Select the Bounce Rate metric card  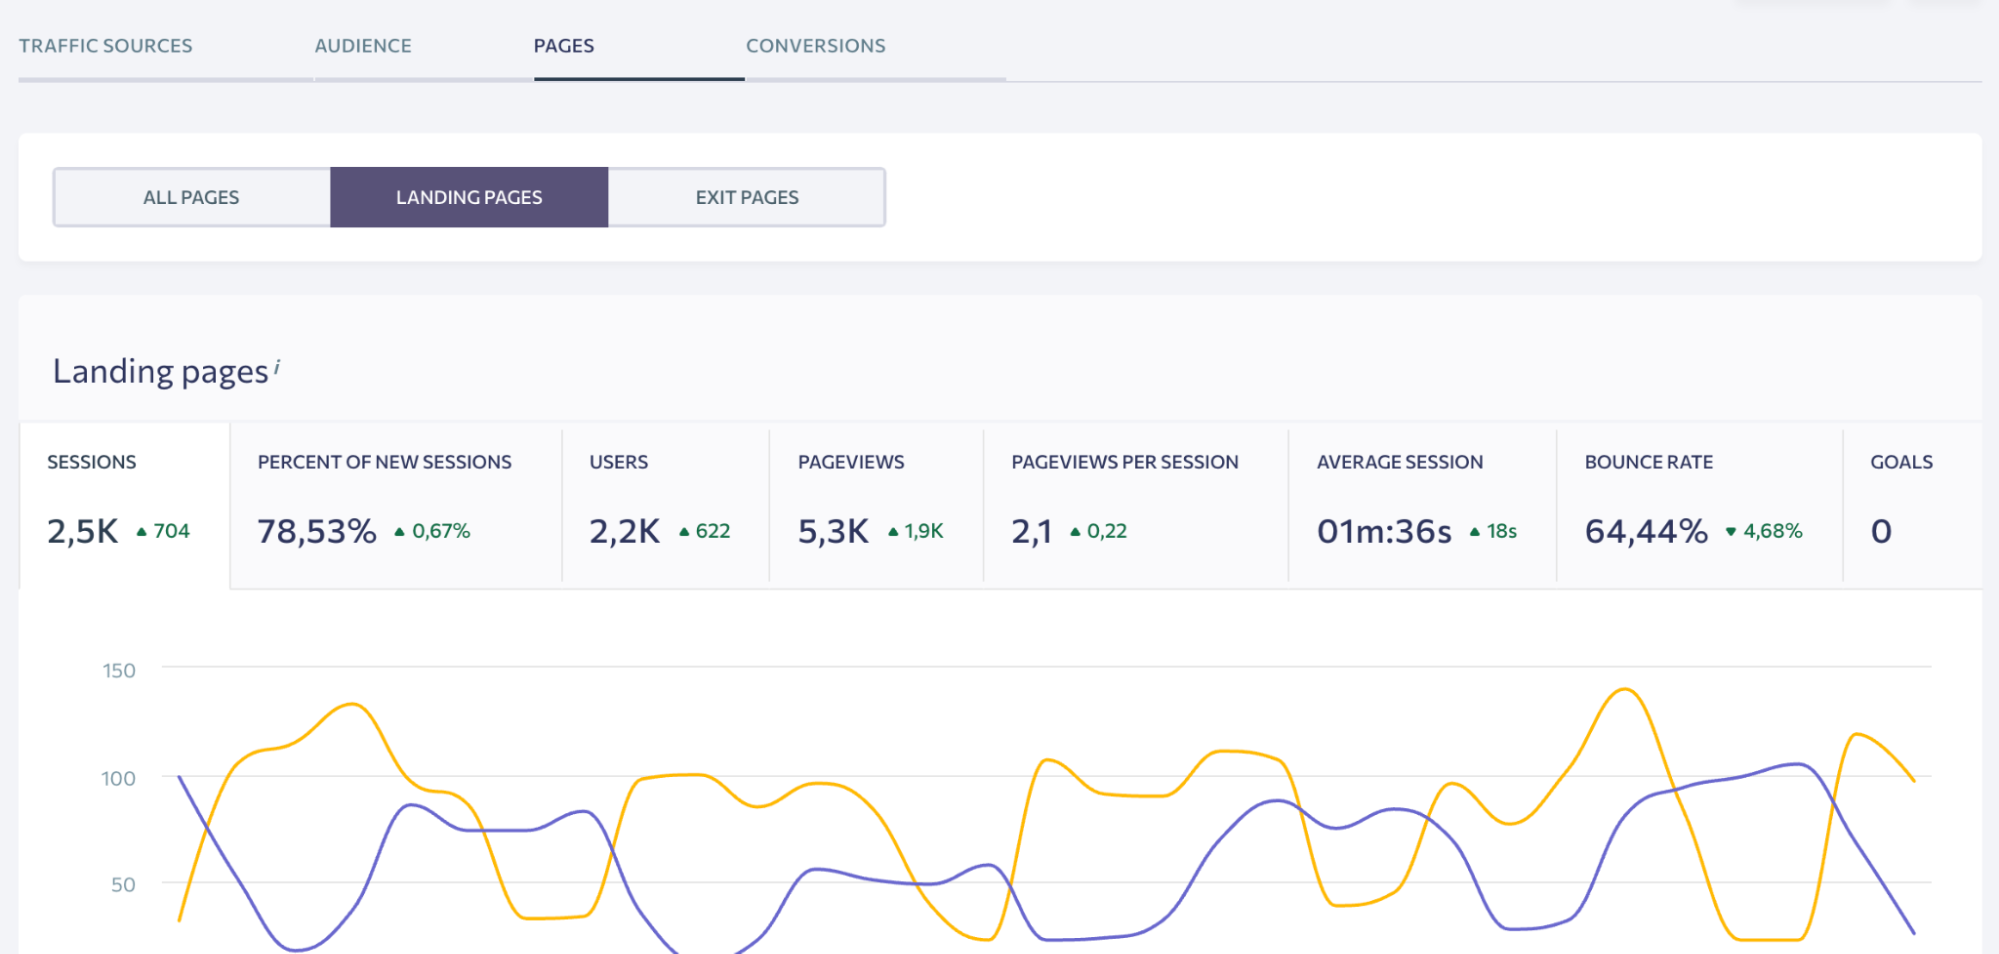pos(1698,505)
